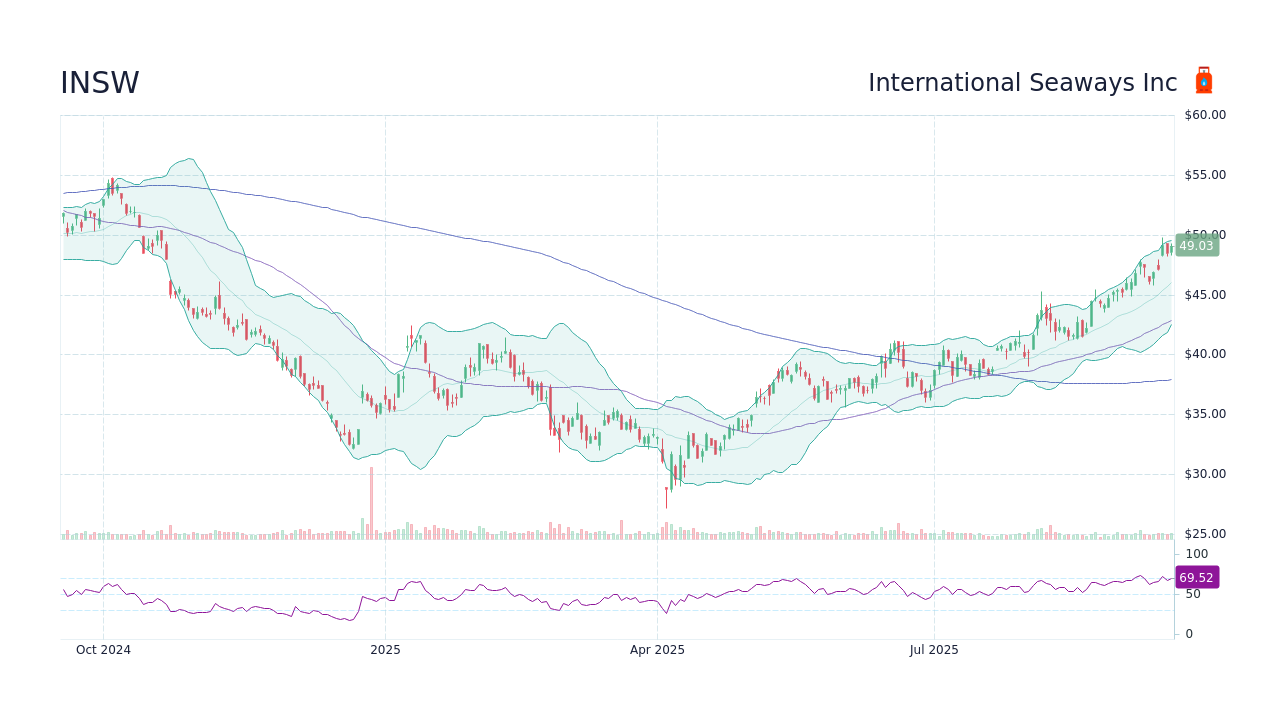Select the green 49.03 current price tag
The width and height of the screenshot is (1280, 720).
point(1199,245)
